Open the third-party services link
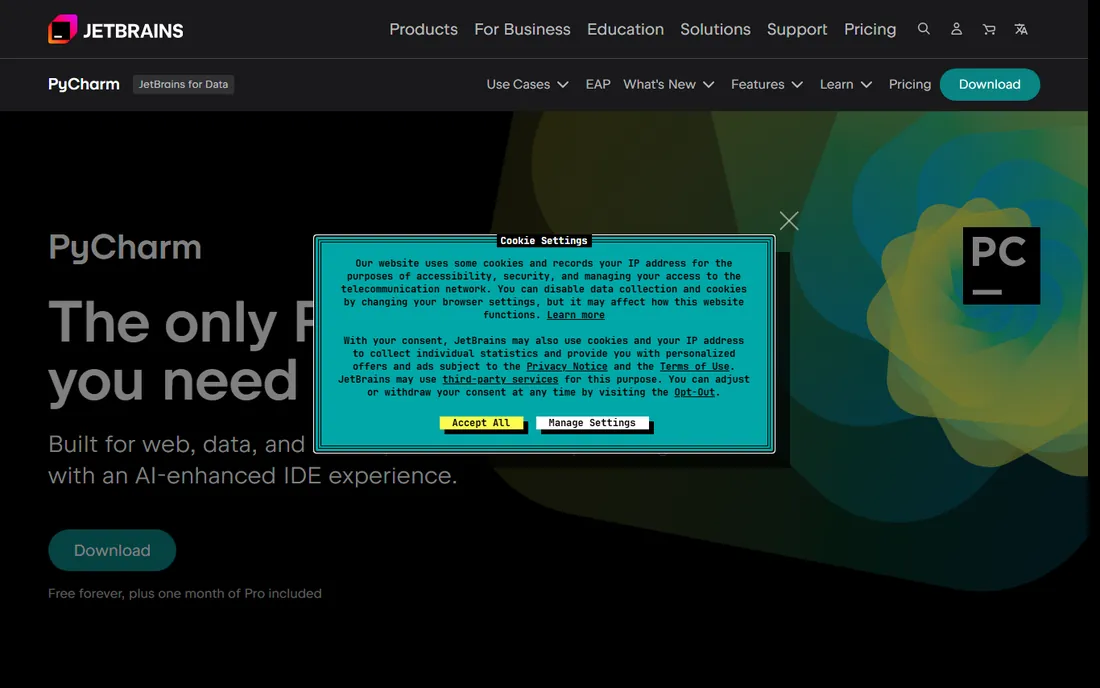Image resolution: width=1100 pixels, height=688 pixels. point(500,379)
